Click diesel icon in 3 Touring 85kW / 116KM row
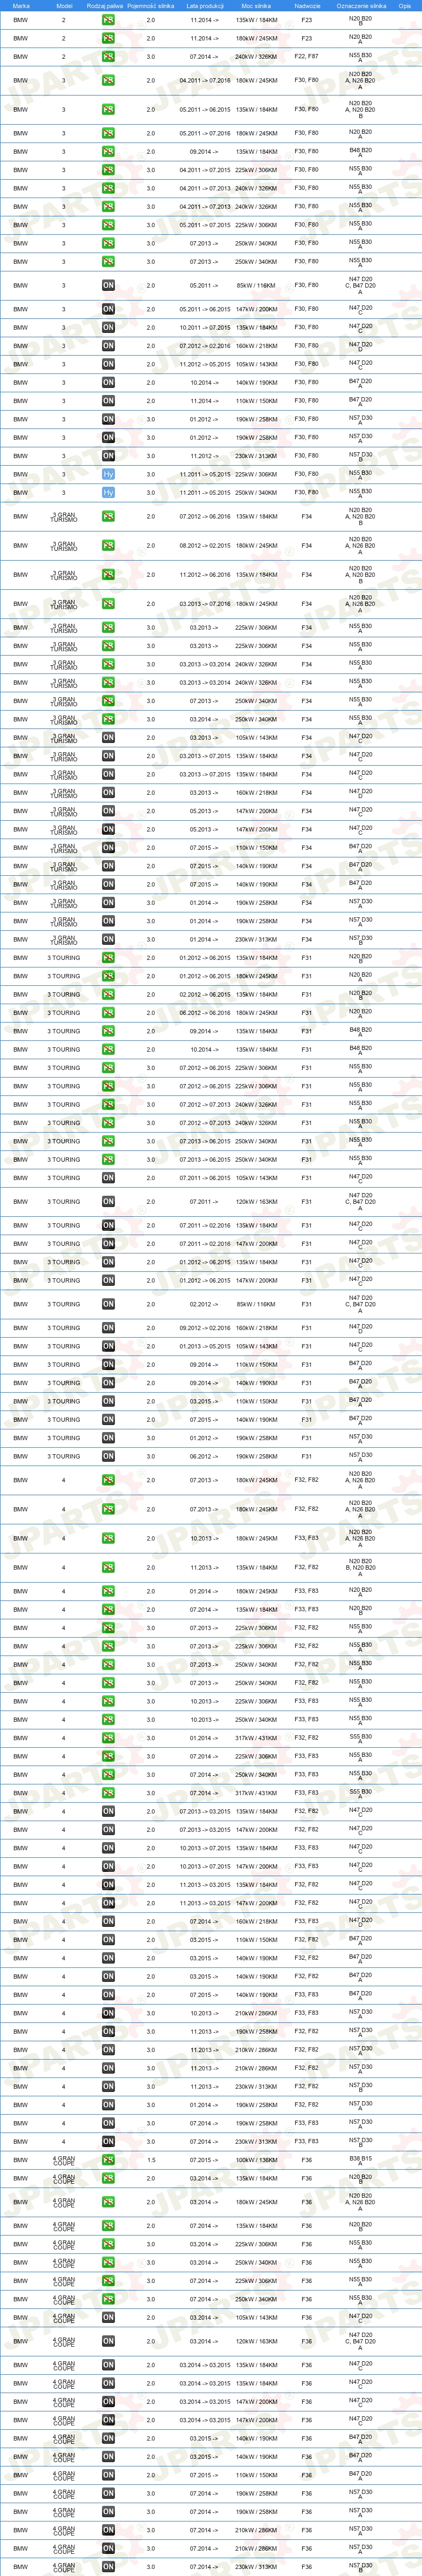This screenshot has width=422, height=2576. click(108, 1304)
